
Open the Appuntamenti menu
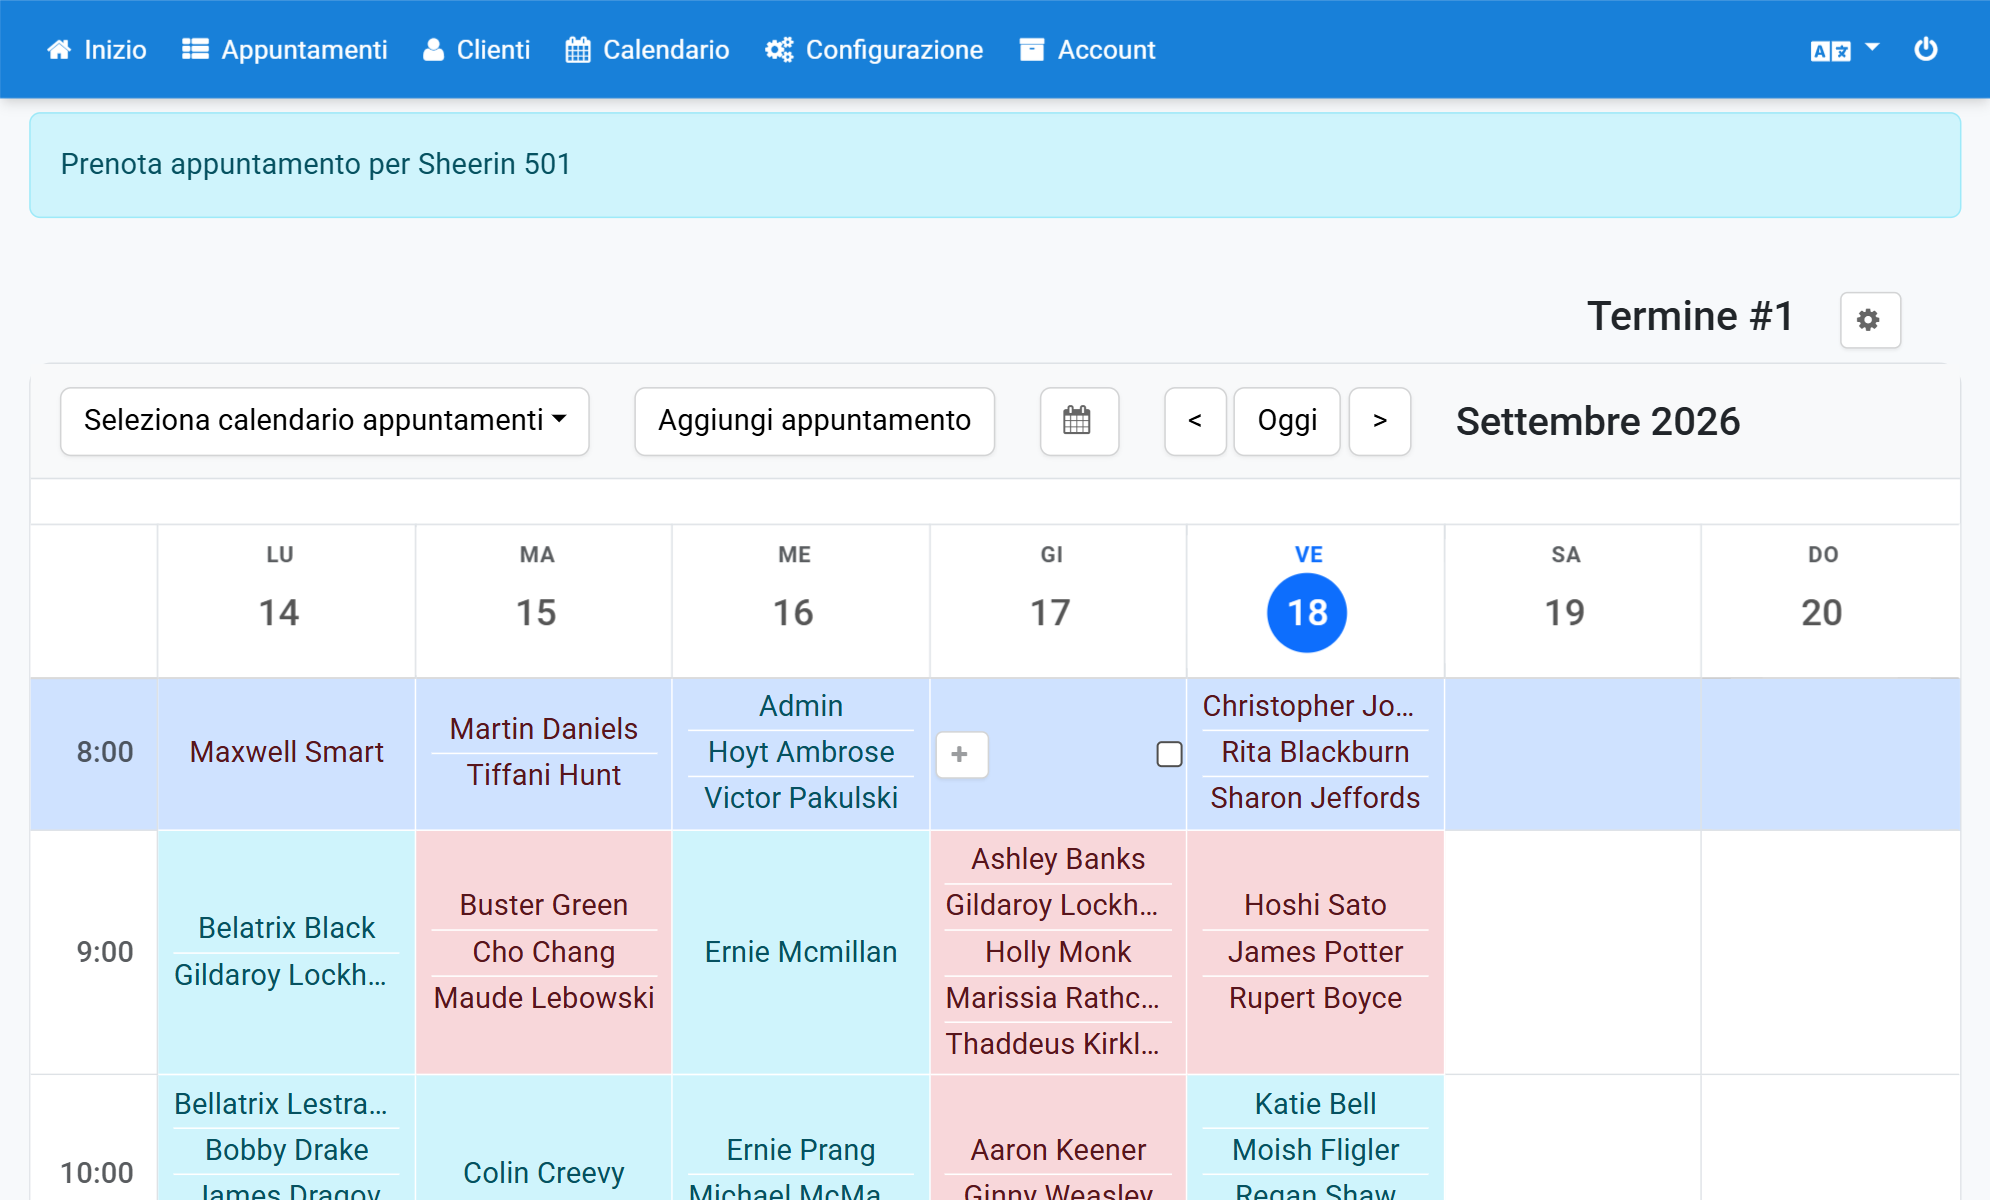pyautogui.click(x=285, y=50)
